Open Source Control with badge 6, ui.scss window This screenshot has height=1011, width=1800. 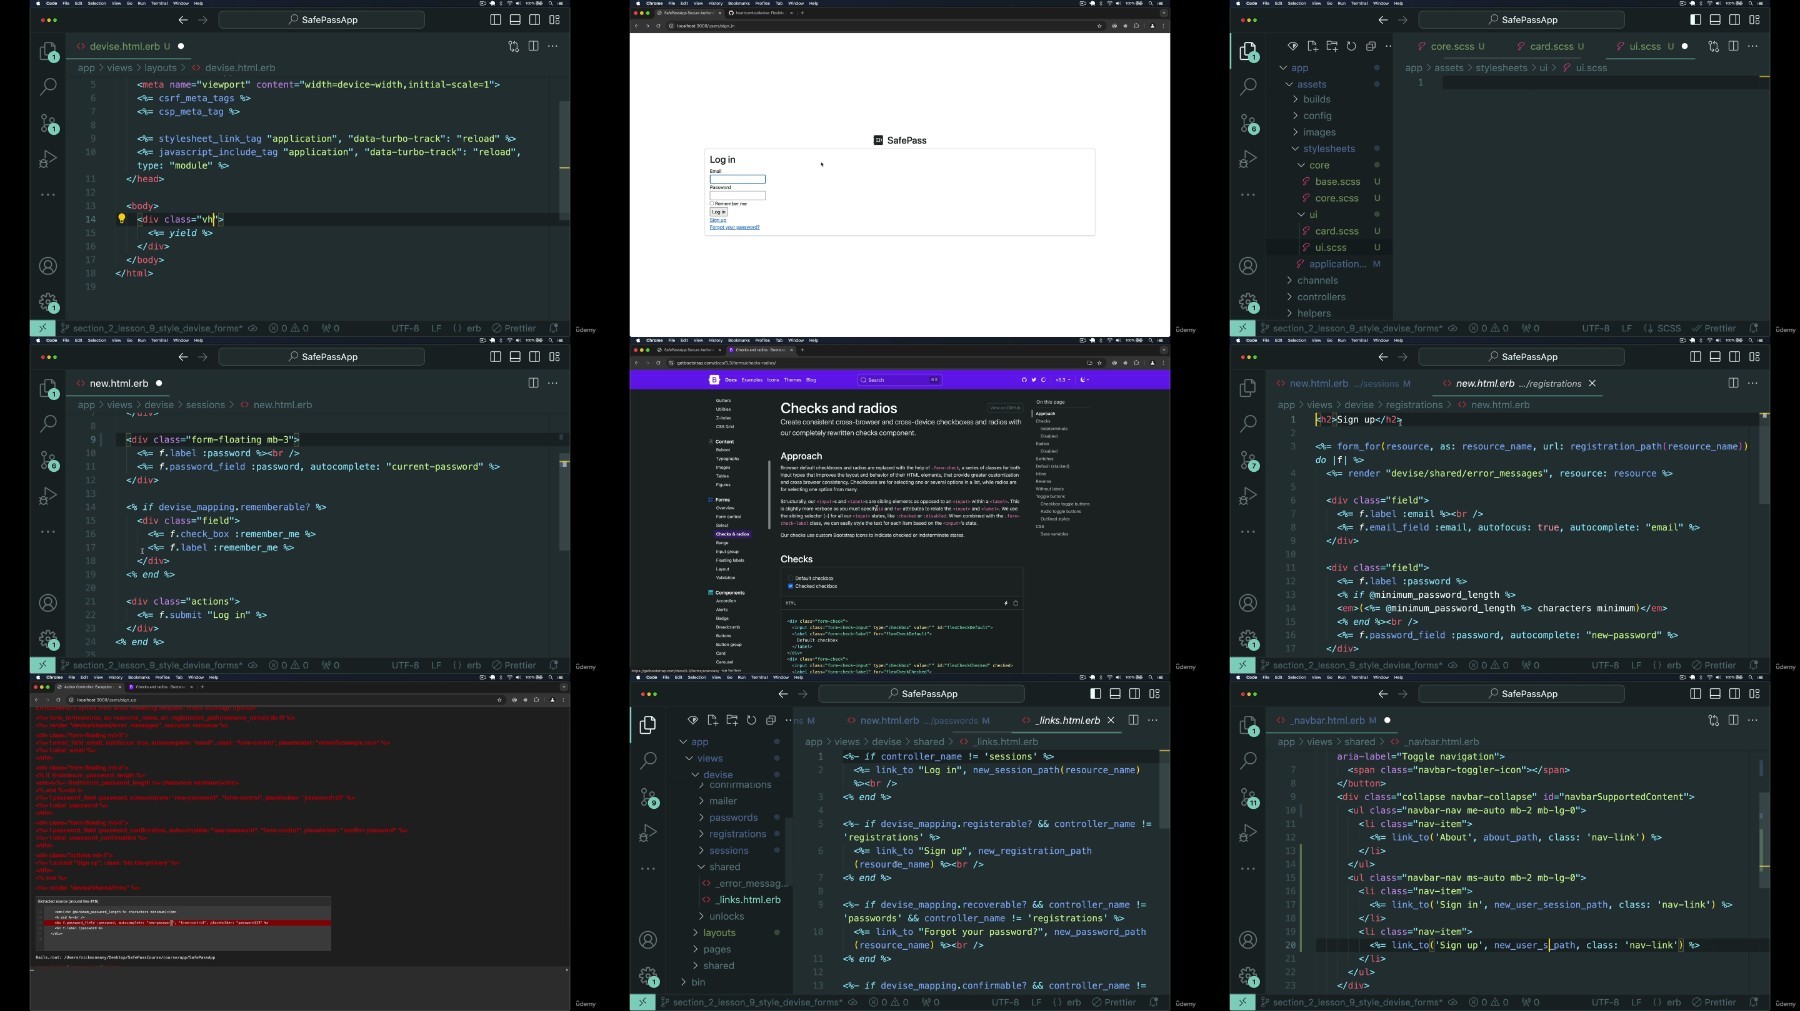point(1248,123)
